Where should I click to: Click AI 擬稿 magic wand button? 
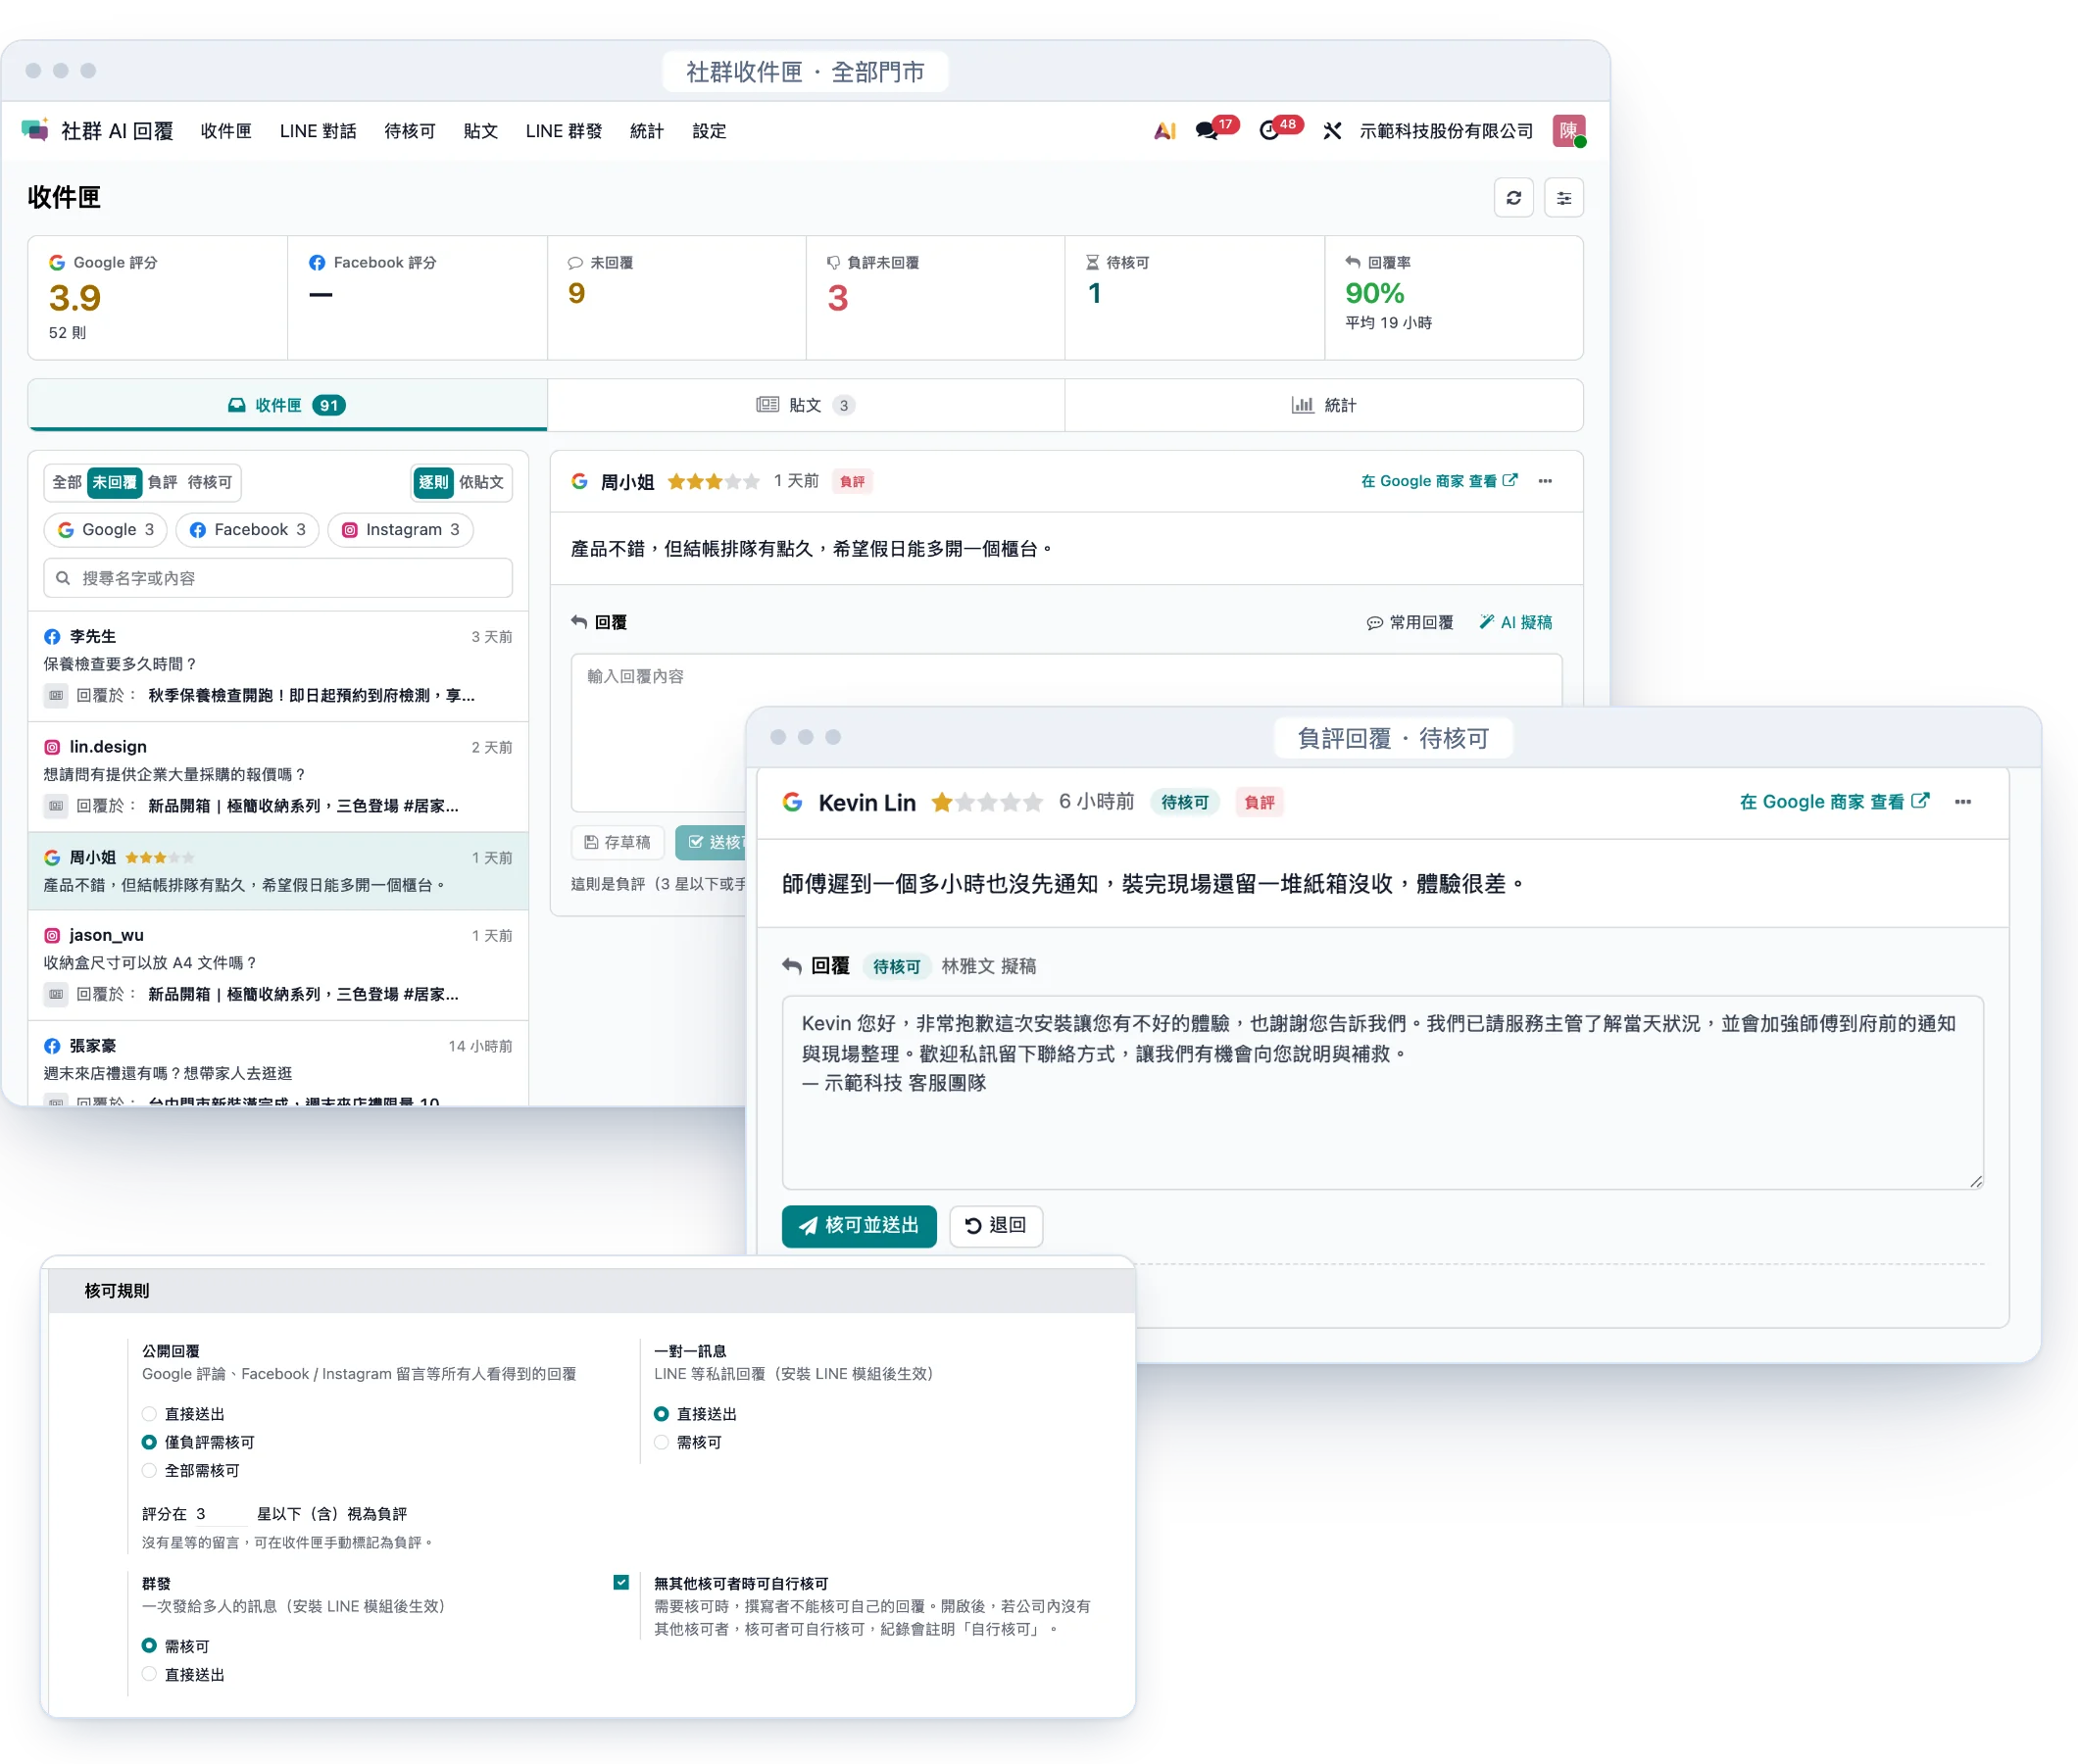click(1516, 622)
